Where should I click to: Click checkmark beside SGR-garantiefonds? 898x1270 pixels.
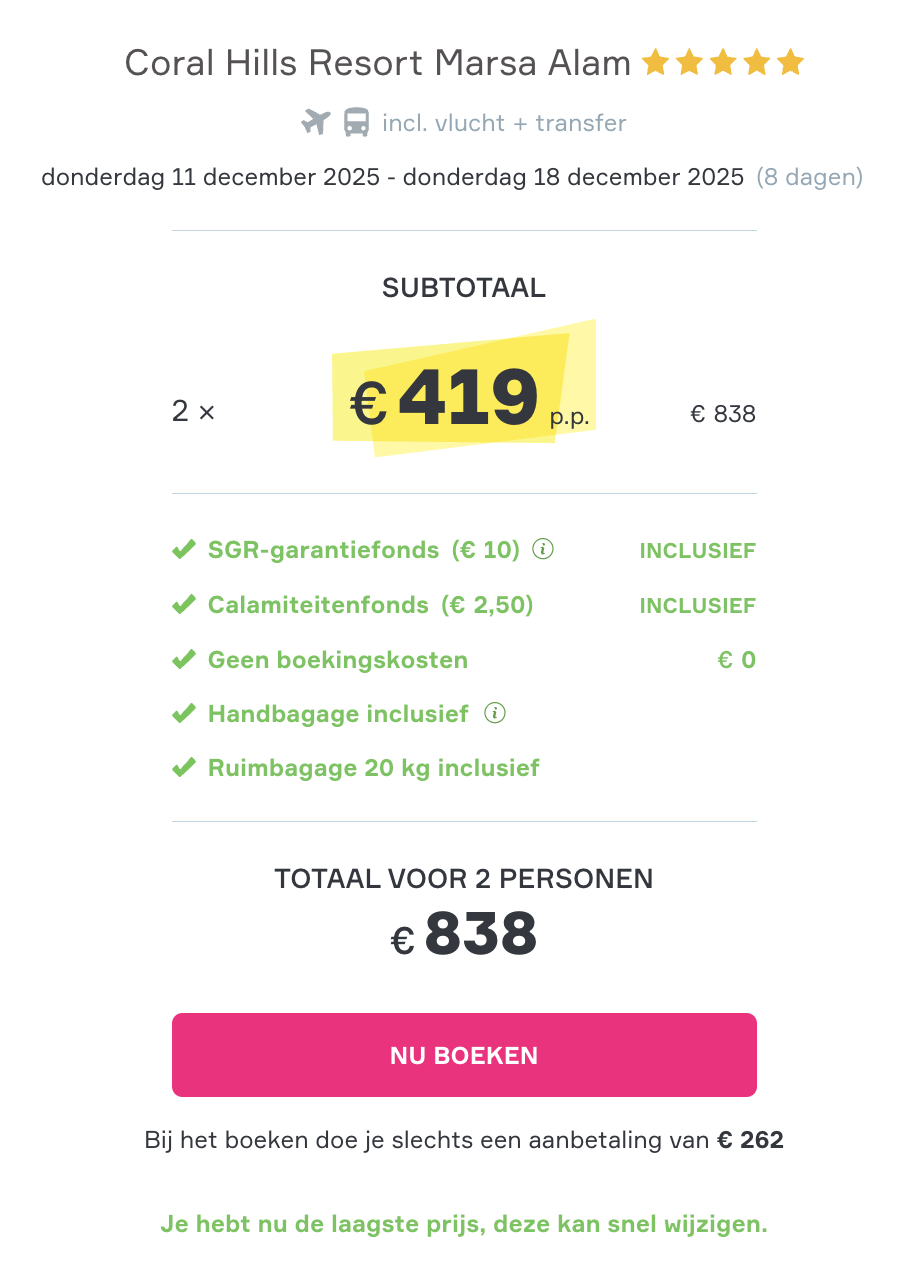click(x=183, y=550)
